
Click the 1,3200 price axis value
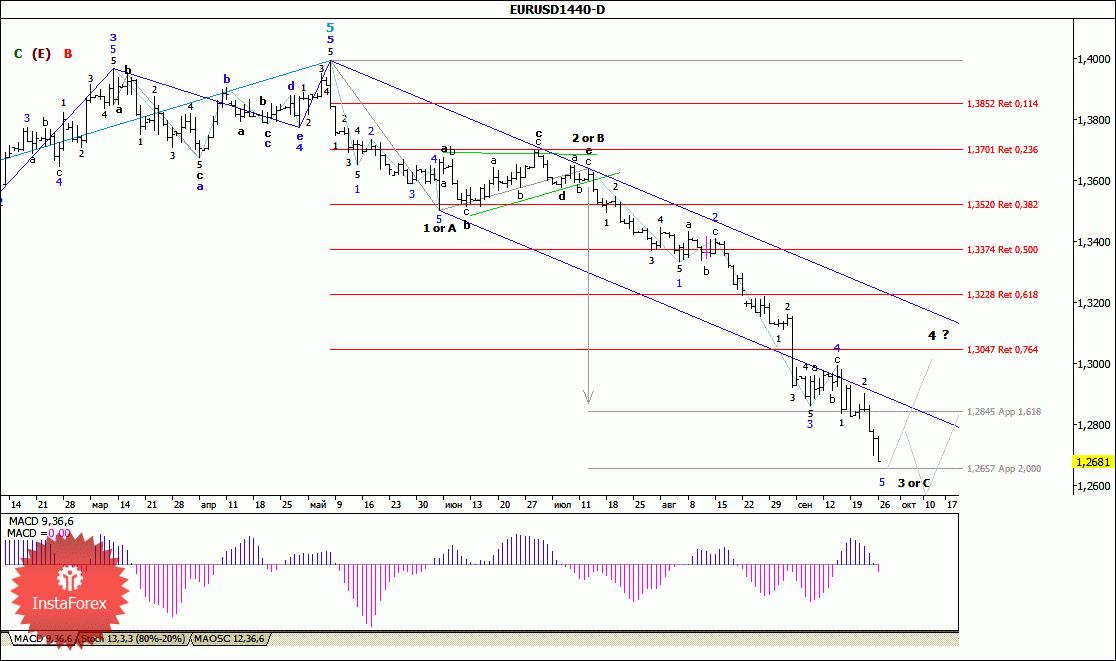click(1094, 303)
